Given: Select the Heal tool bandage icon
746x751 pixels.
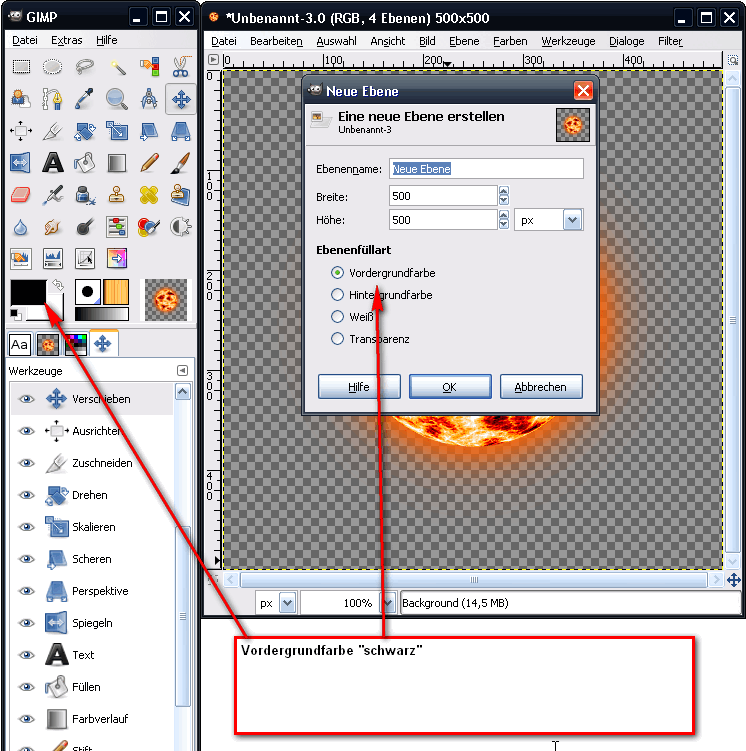Looking at the screenshot, I should coord(150,195).
